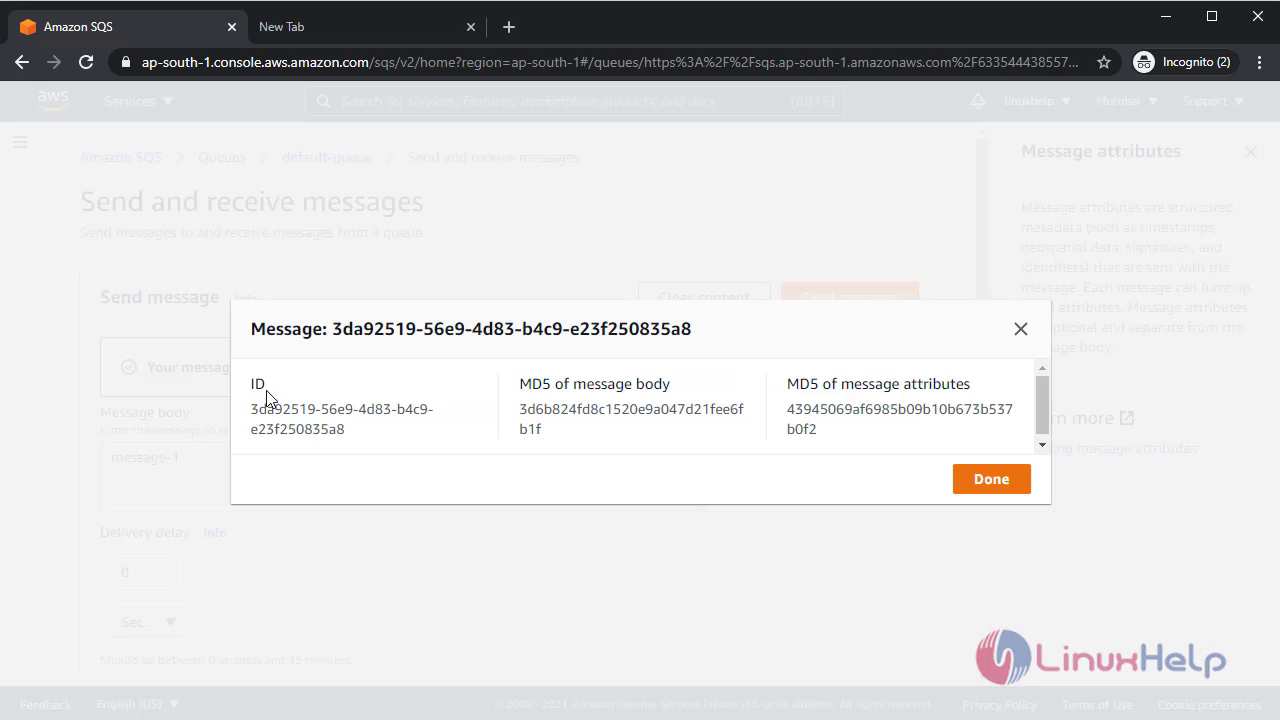Image resolution: width=1280 pixels, height=720 pixels.
Task: Open a new browser tab
Action: tap(508, 27)
